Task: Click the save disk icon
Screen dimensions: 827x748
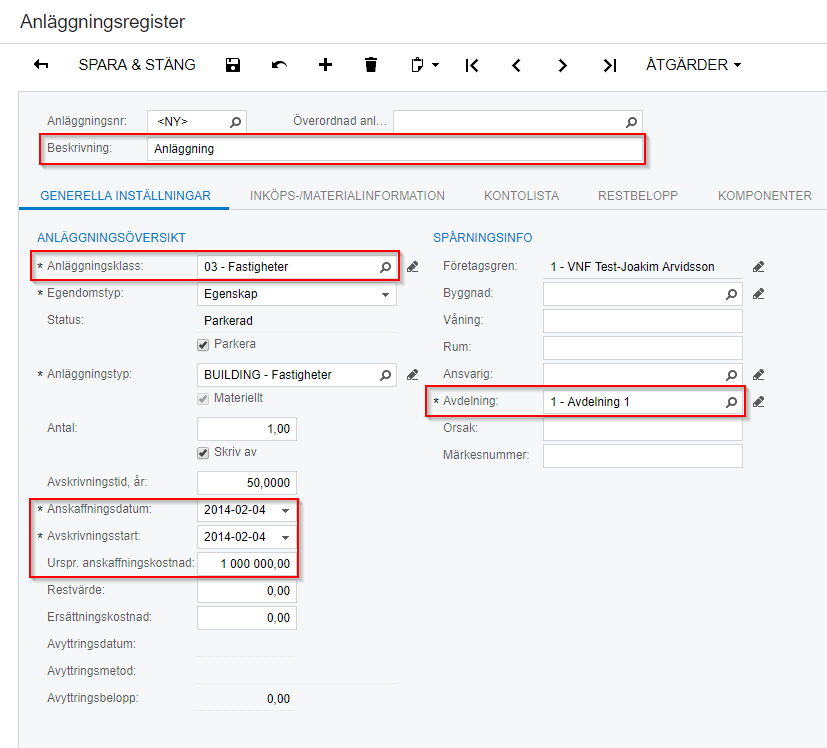Action: point(233,65)
